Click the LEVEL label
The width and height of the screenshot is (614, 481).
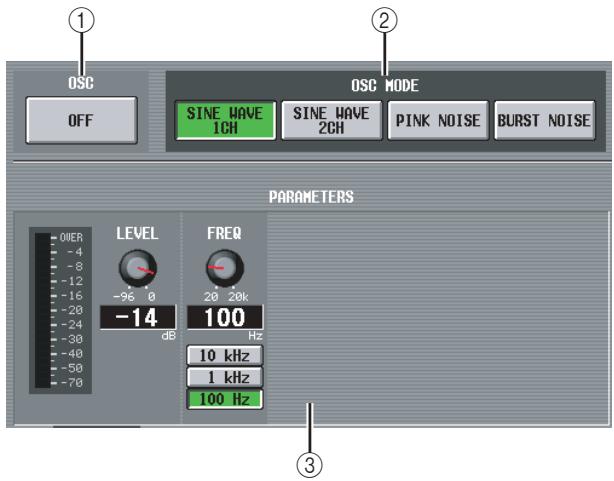[x=137, y=233]
